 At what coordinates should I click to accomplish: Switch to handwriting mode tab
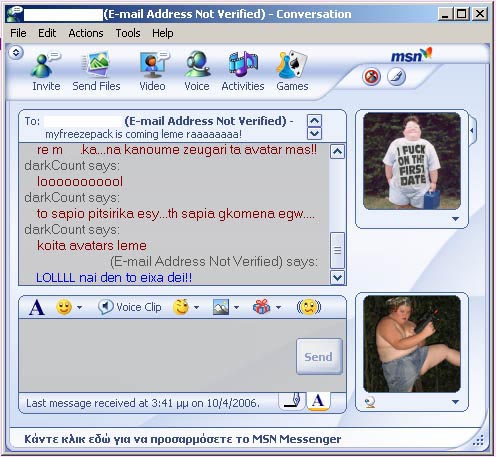pyautogui.click(x=292, y=401)
